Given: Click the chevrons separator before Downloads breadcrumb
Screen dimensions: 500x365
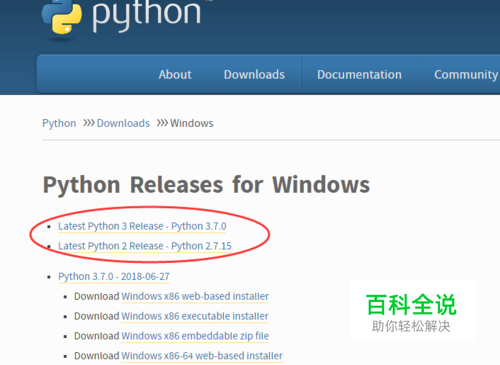Looking at the screenshot, I should [89, 123].
